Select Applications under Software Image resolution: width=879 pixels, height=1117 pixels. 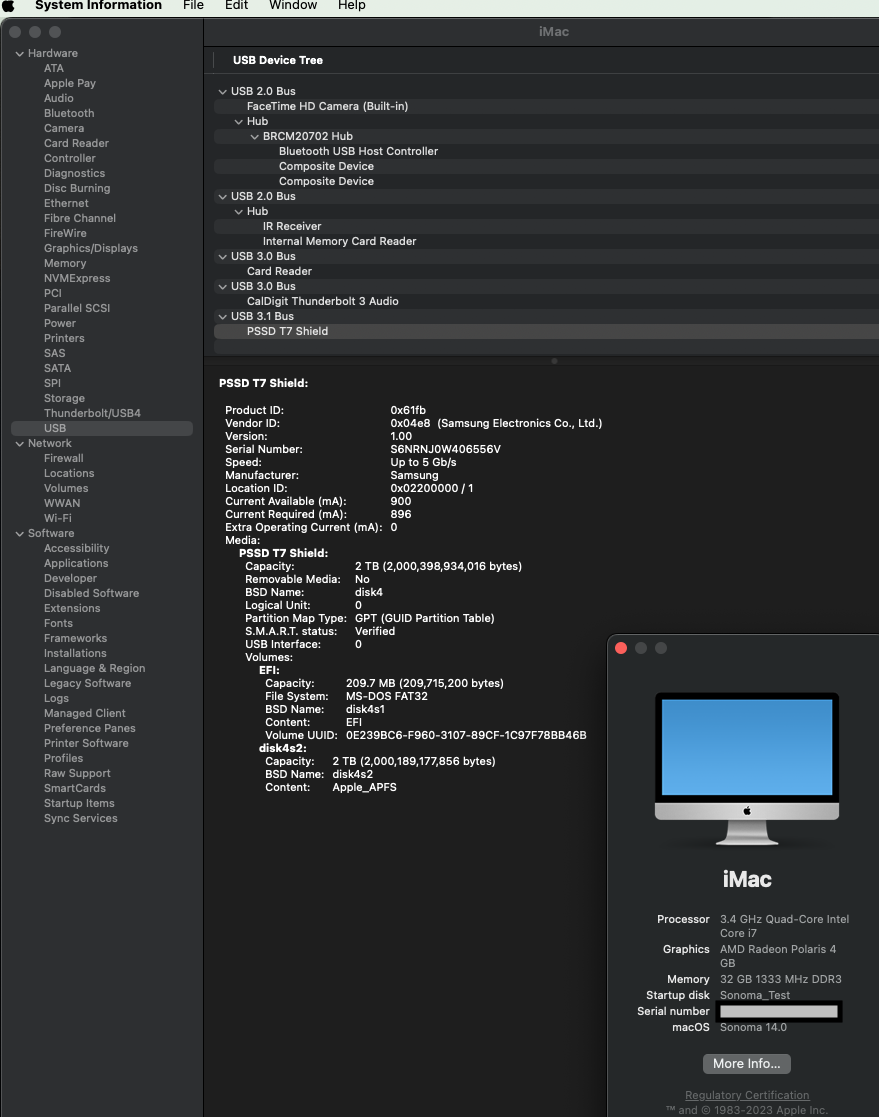(76, 563)
